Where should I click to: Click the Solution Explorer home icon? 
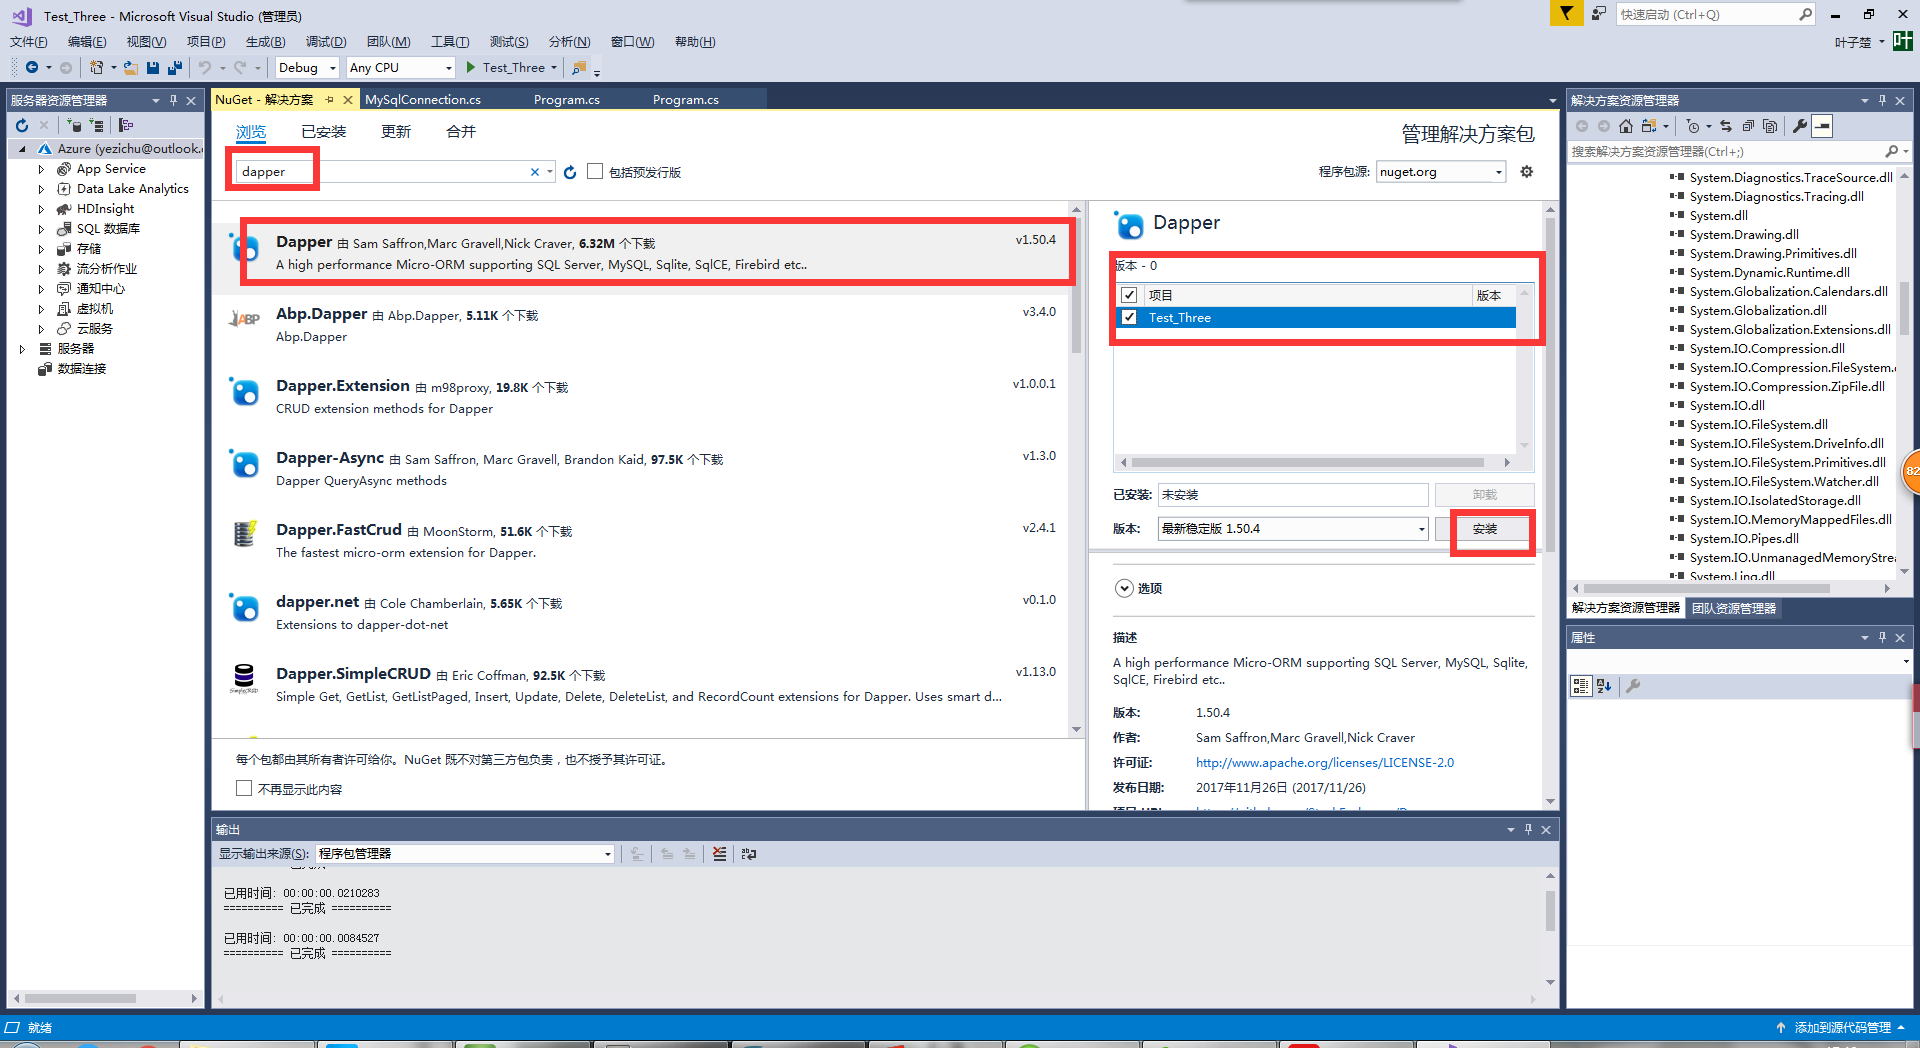coord(1626,126)
